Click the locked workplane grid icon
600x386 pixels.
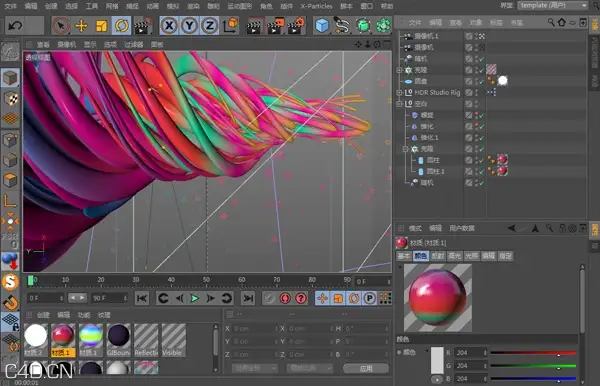pos(10,322)
